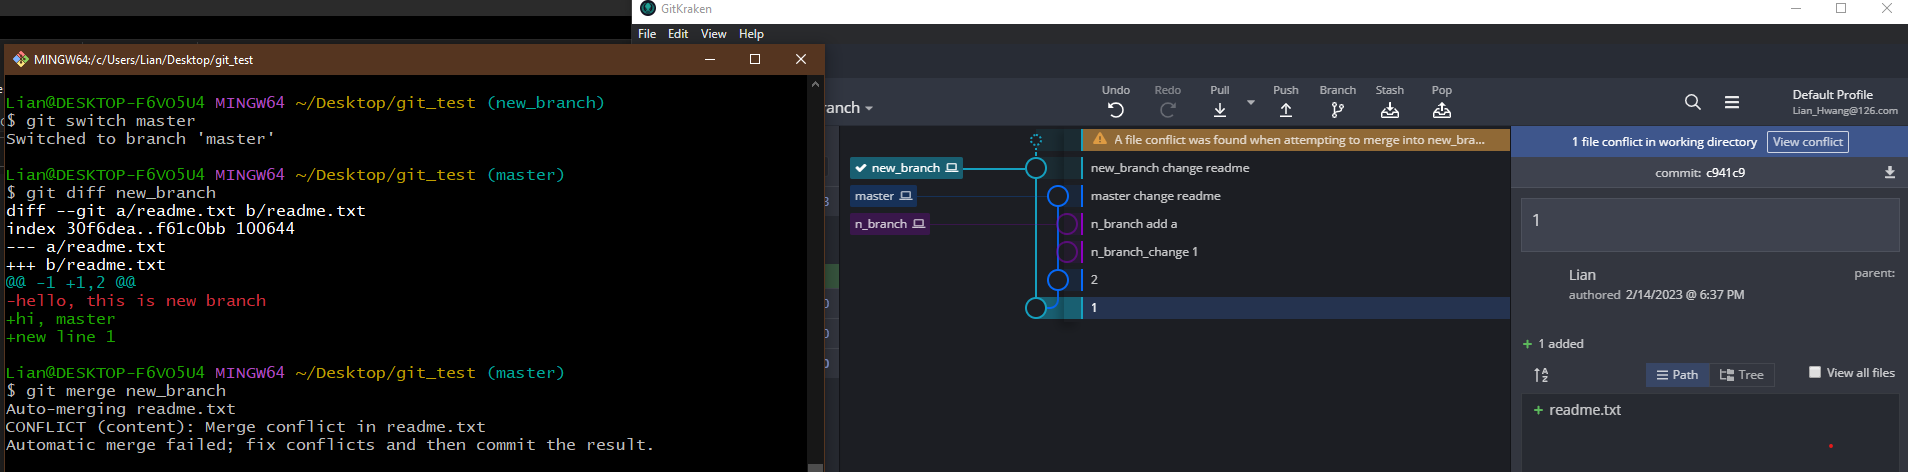This screenshot has height=472, width=1908.
Task: Click author name Lian in commit details
Action: tap(1582, 275)
